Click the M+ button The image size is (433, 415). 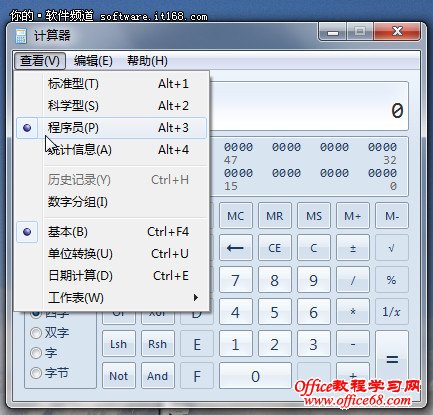pos(353,216)
